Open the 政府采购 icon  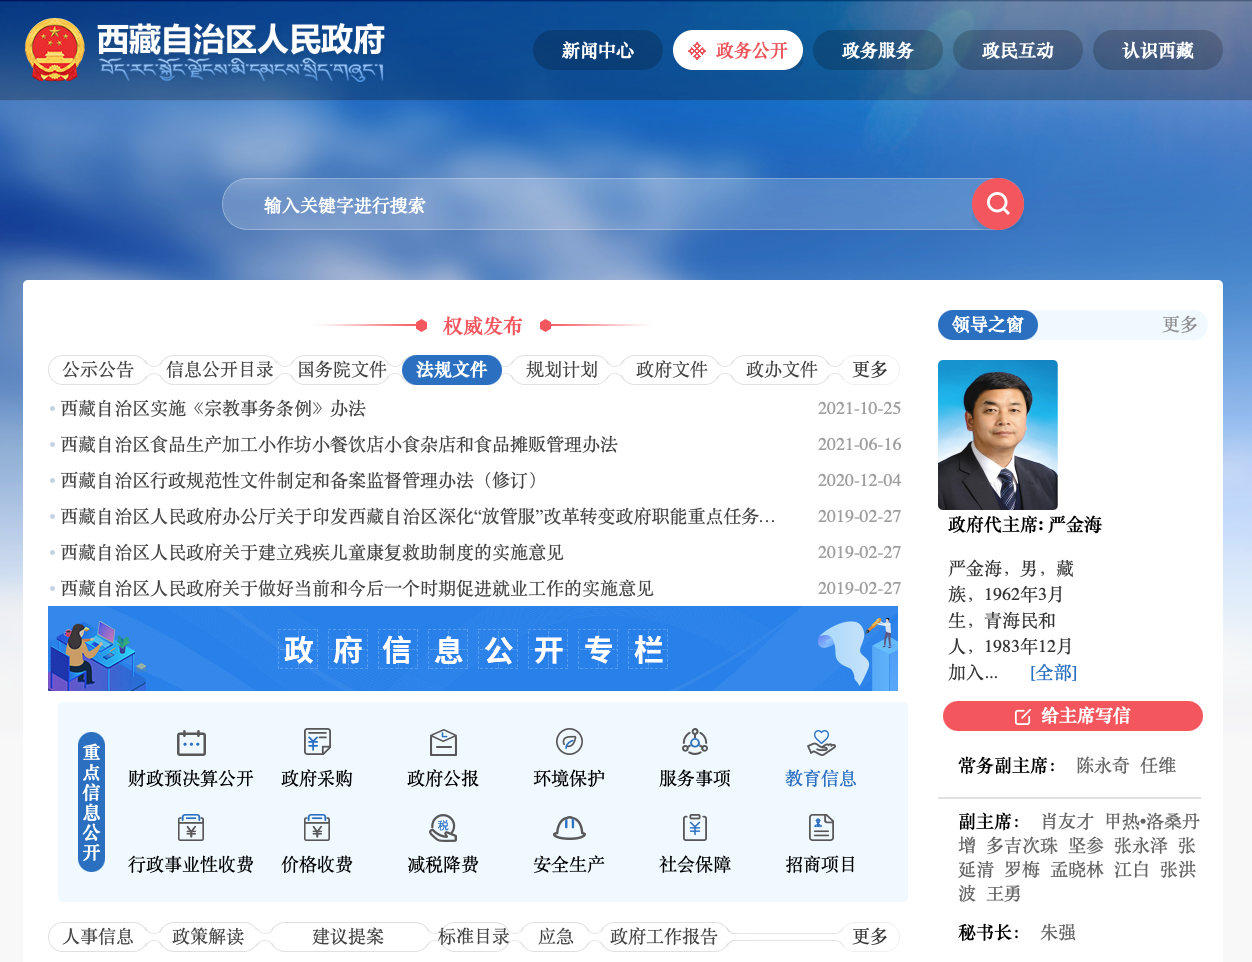click(317, 742)
